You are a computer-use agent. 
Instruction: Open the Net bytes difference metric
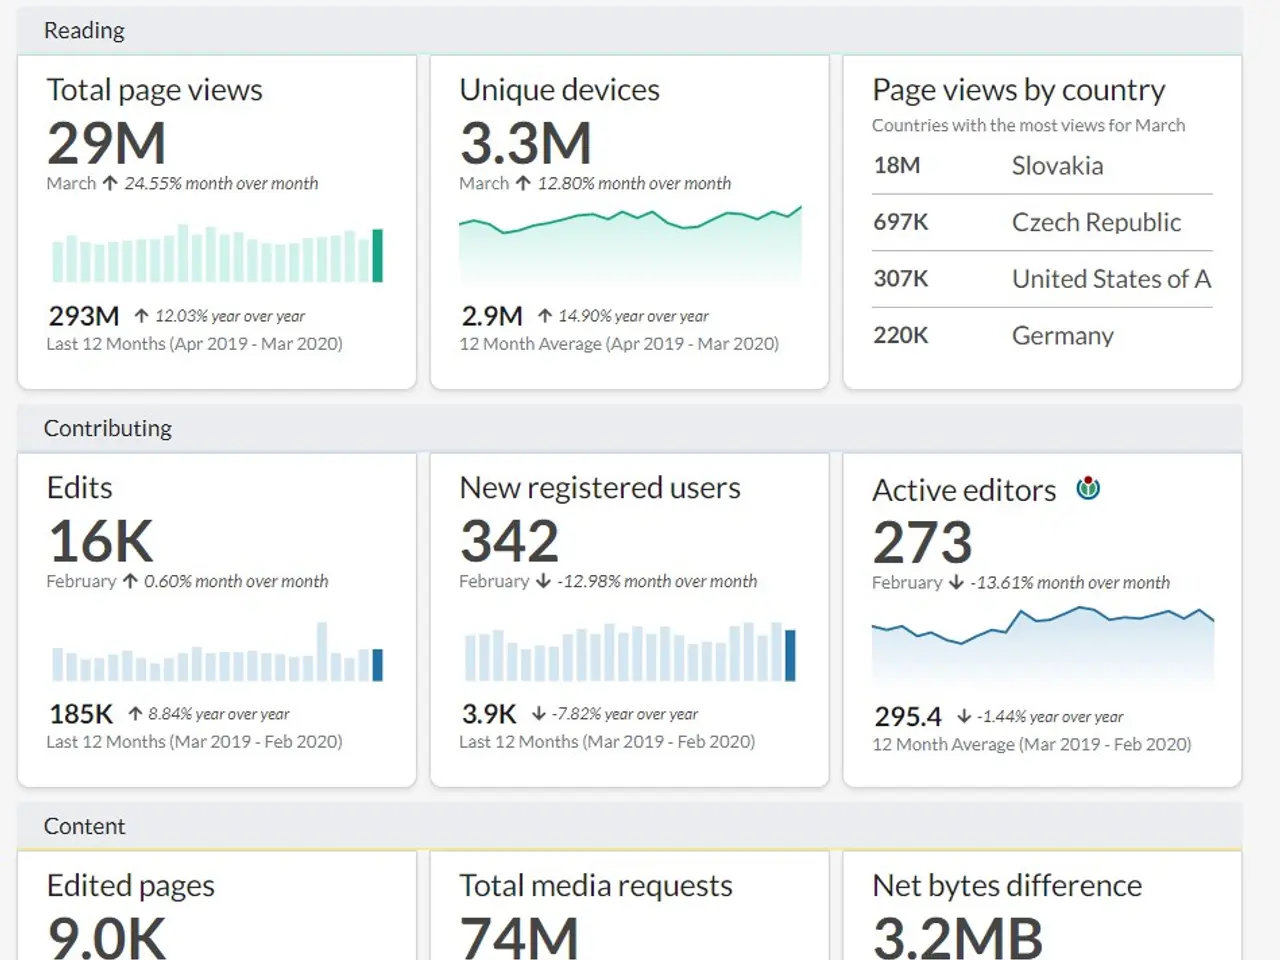tap(1006, 886)
